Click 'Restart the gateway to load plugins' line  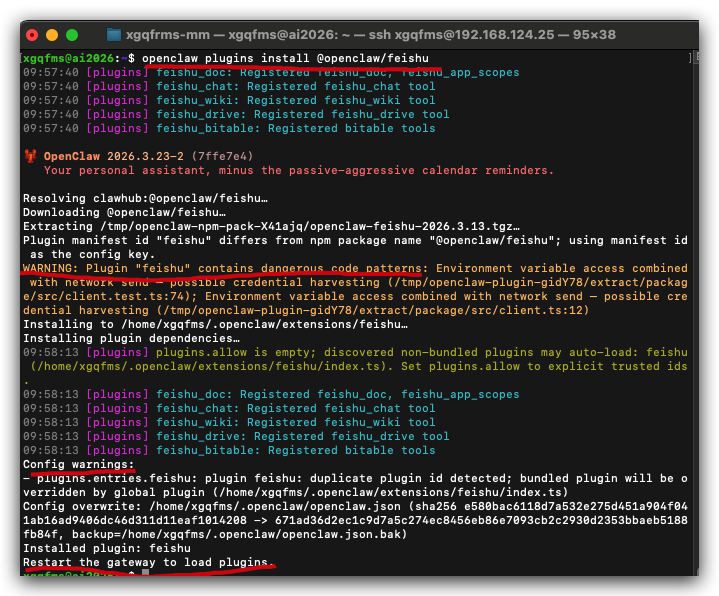148,563
